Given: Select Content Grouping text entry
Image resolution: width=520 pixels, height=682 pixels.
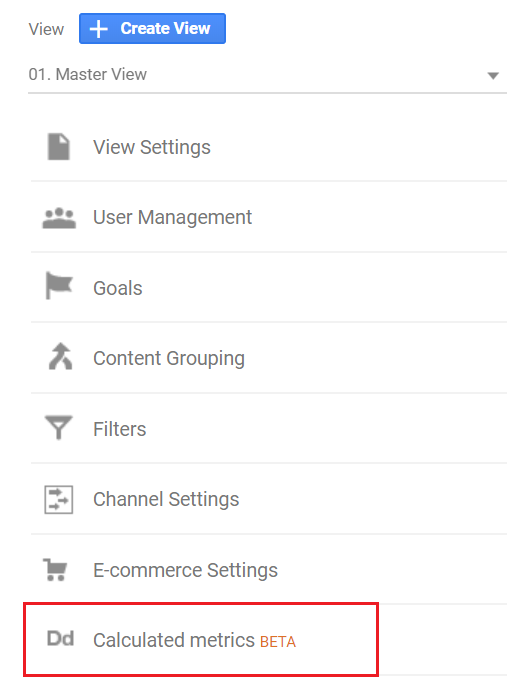Looking at the screenshot, I should click(169, 359).
